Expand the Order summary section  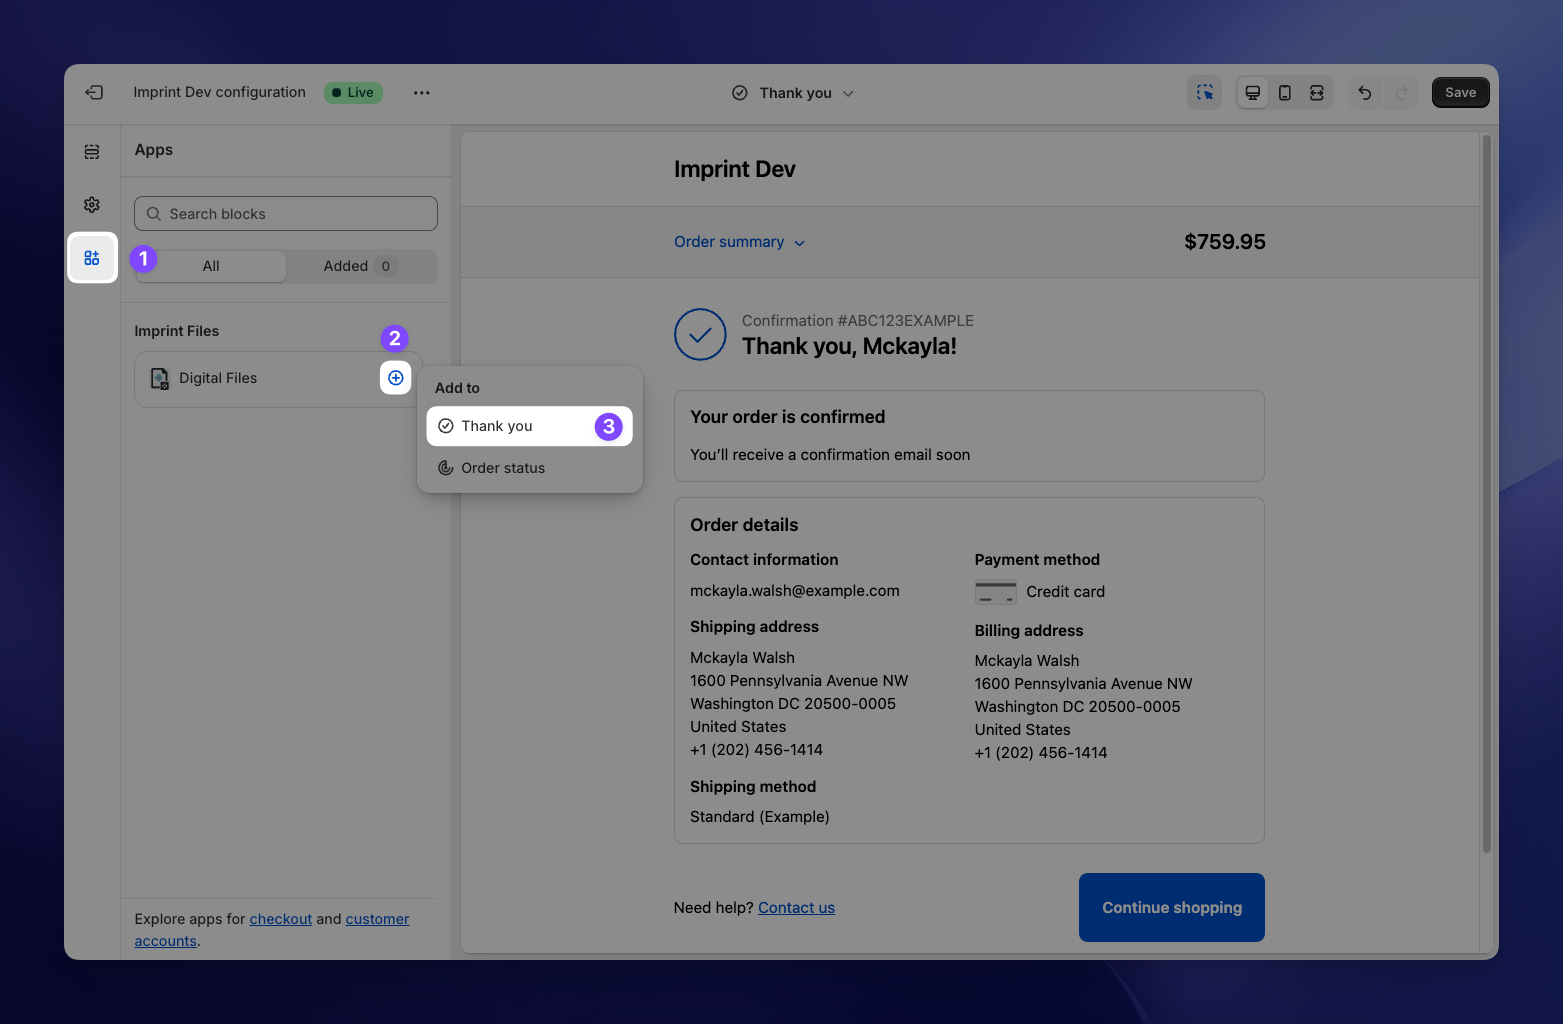tap(739, 242)
